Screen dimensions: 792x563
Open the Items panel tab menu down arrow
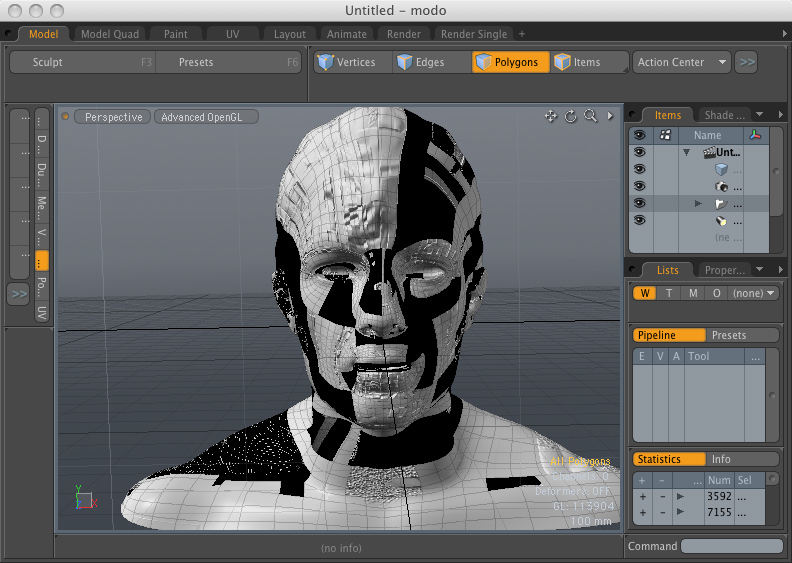[759, 115]
